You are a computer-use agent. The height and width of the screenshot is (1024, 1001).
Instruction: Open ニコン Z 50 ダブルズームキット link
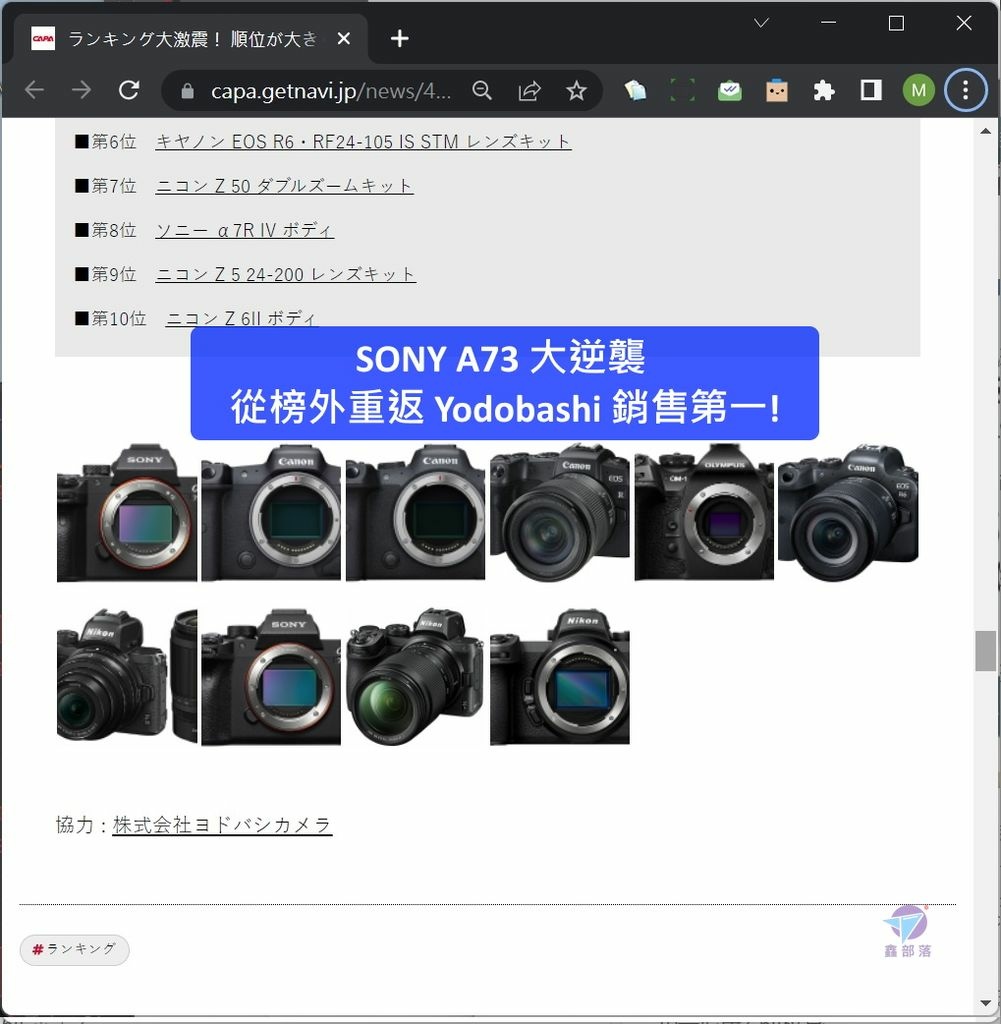[x=285, y=185]
